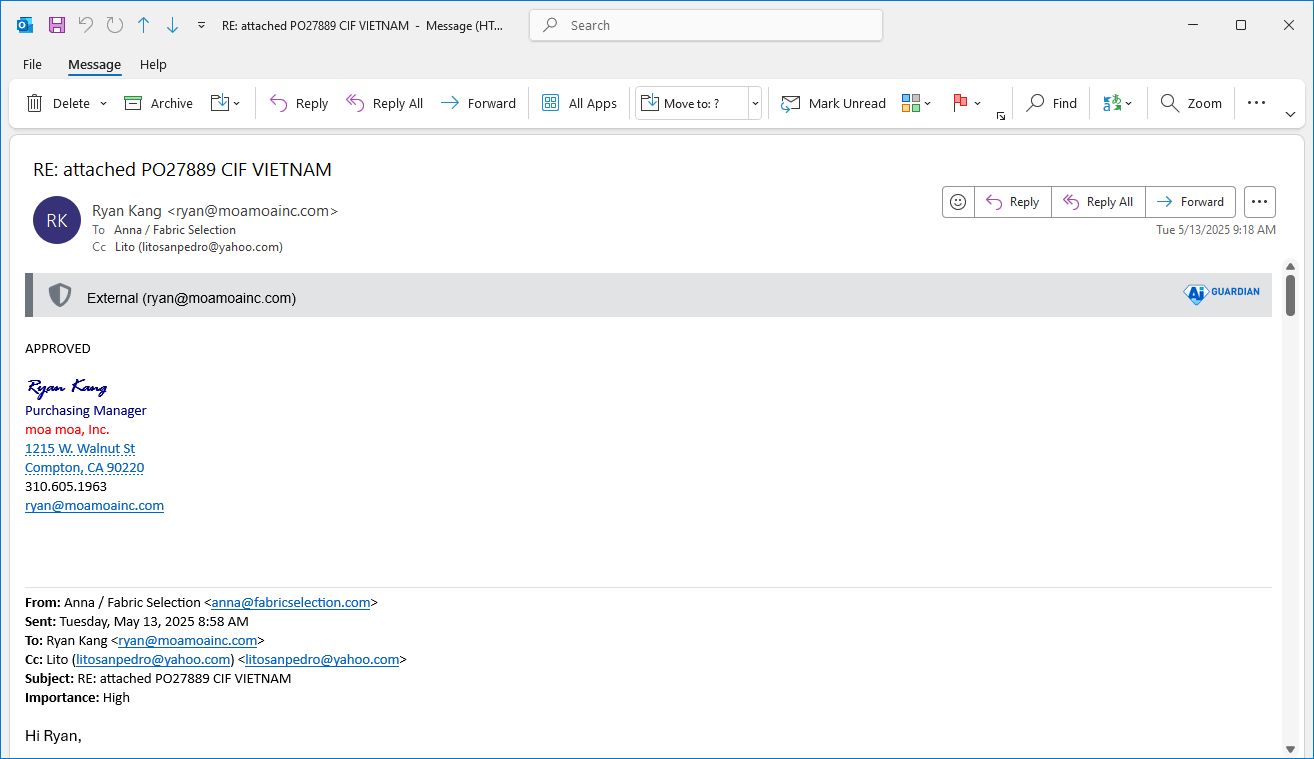1314x759 pixels.
Task: Click the message body scrollbar thumb
Action: coord(1290,295)
